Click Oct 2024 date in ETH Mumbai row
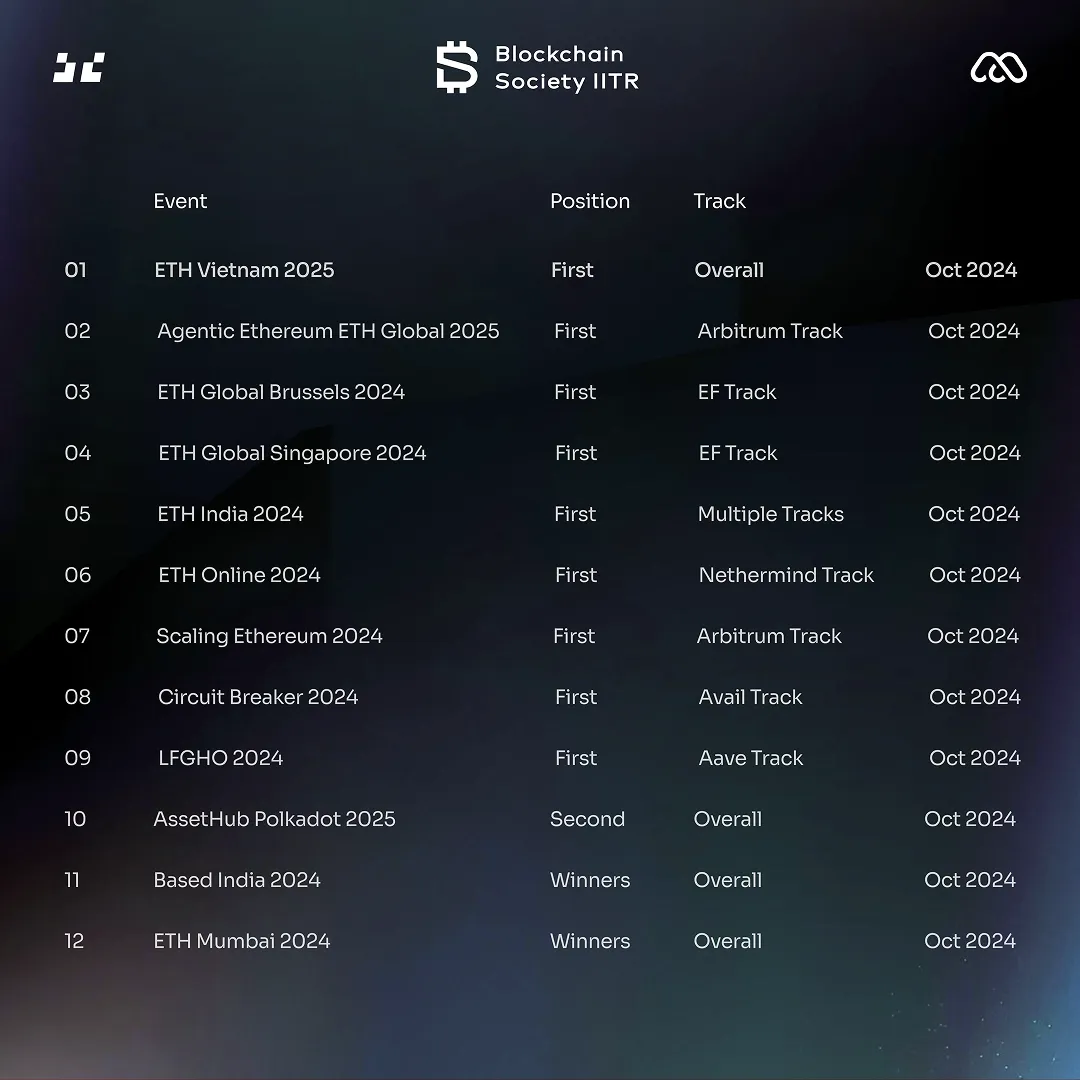This screenshot has width=1080, height=1080. click(x=969, y=941)
